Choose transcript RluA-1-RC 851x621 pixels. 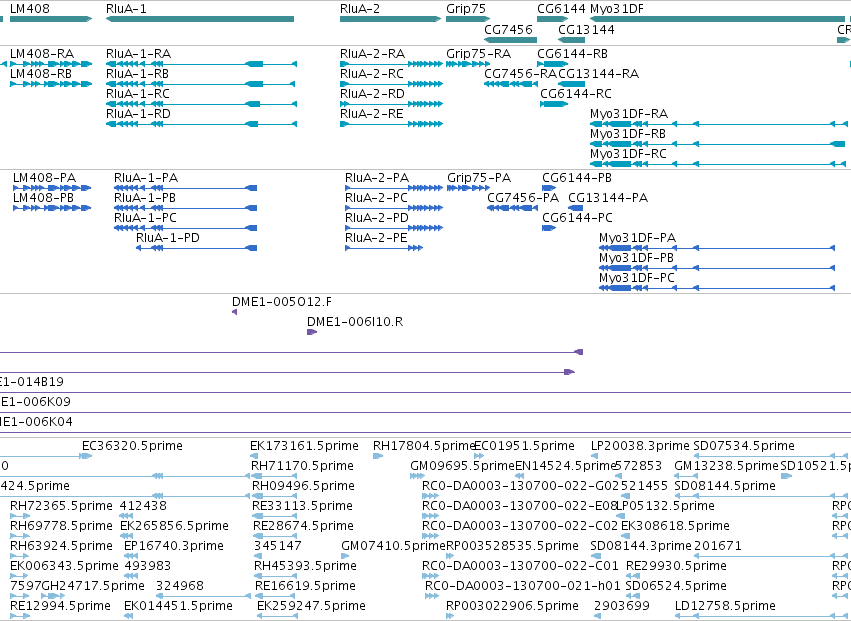[201, 104]
